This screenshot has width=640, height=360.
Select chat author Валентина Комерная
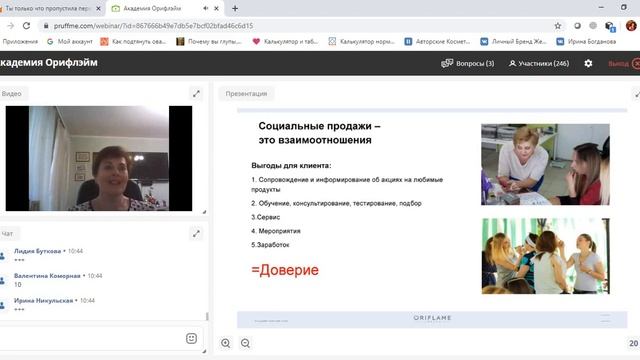tap(47, 276)
